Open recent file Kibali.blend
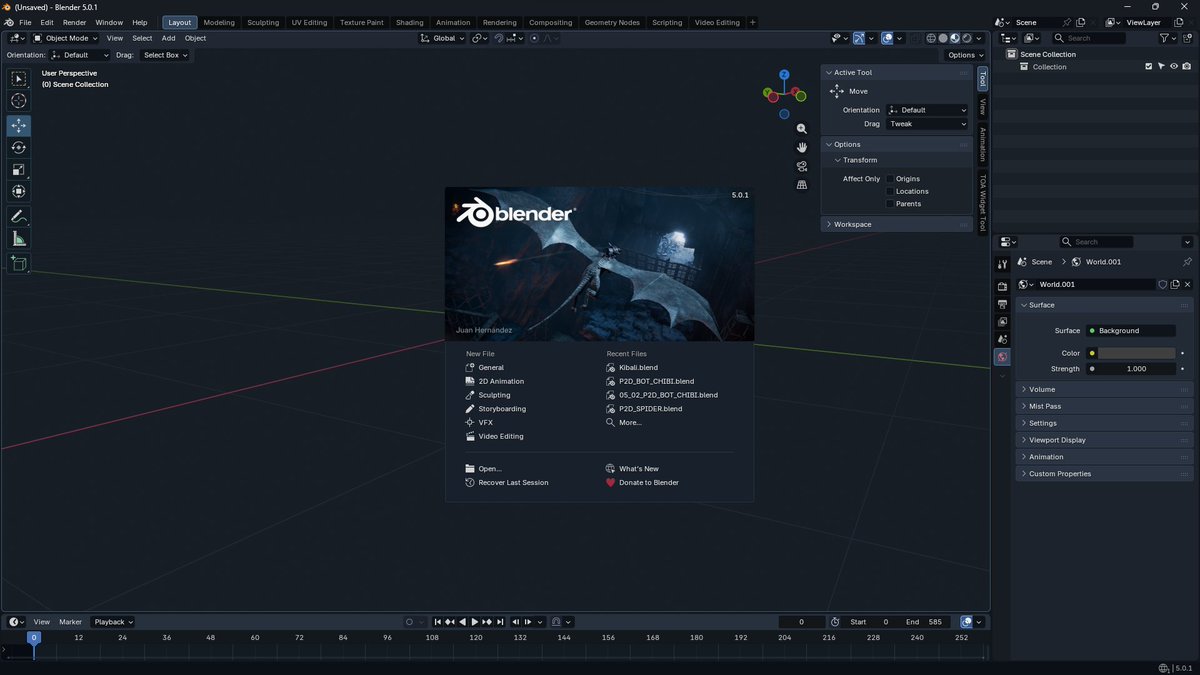Viewport: 1200px width, 675px height. [638, 368]
